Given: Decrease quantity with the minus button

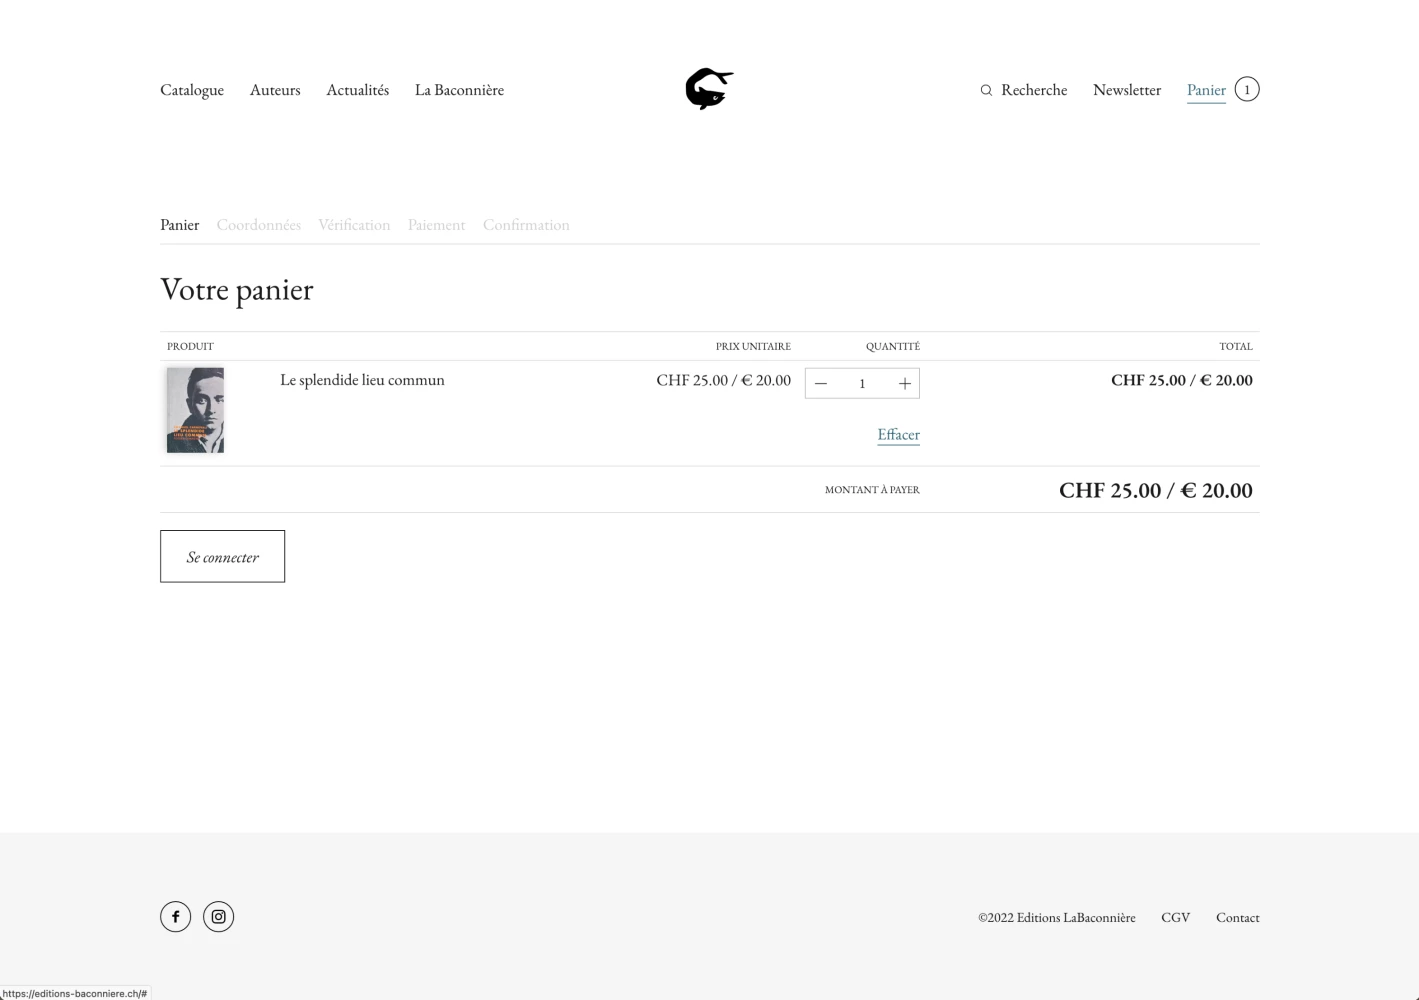Looking at the screenshot, I should [821, 384].
